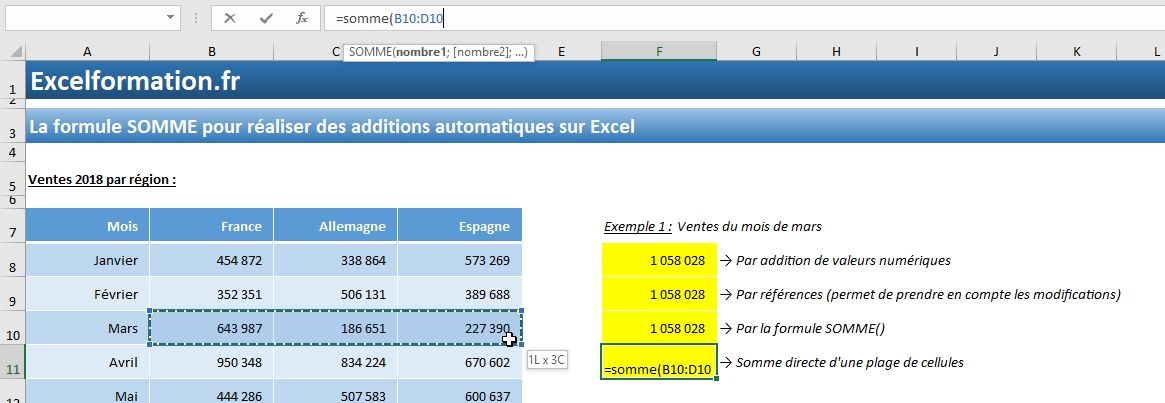Click Allemagne Mai value 507 583
The image size is (1165, 403).
(336, 393)
